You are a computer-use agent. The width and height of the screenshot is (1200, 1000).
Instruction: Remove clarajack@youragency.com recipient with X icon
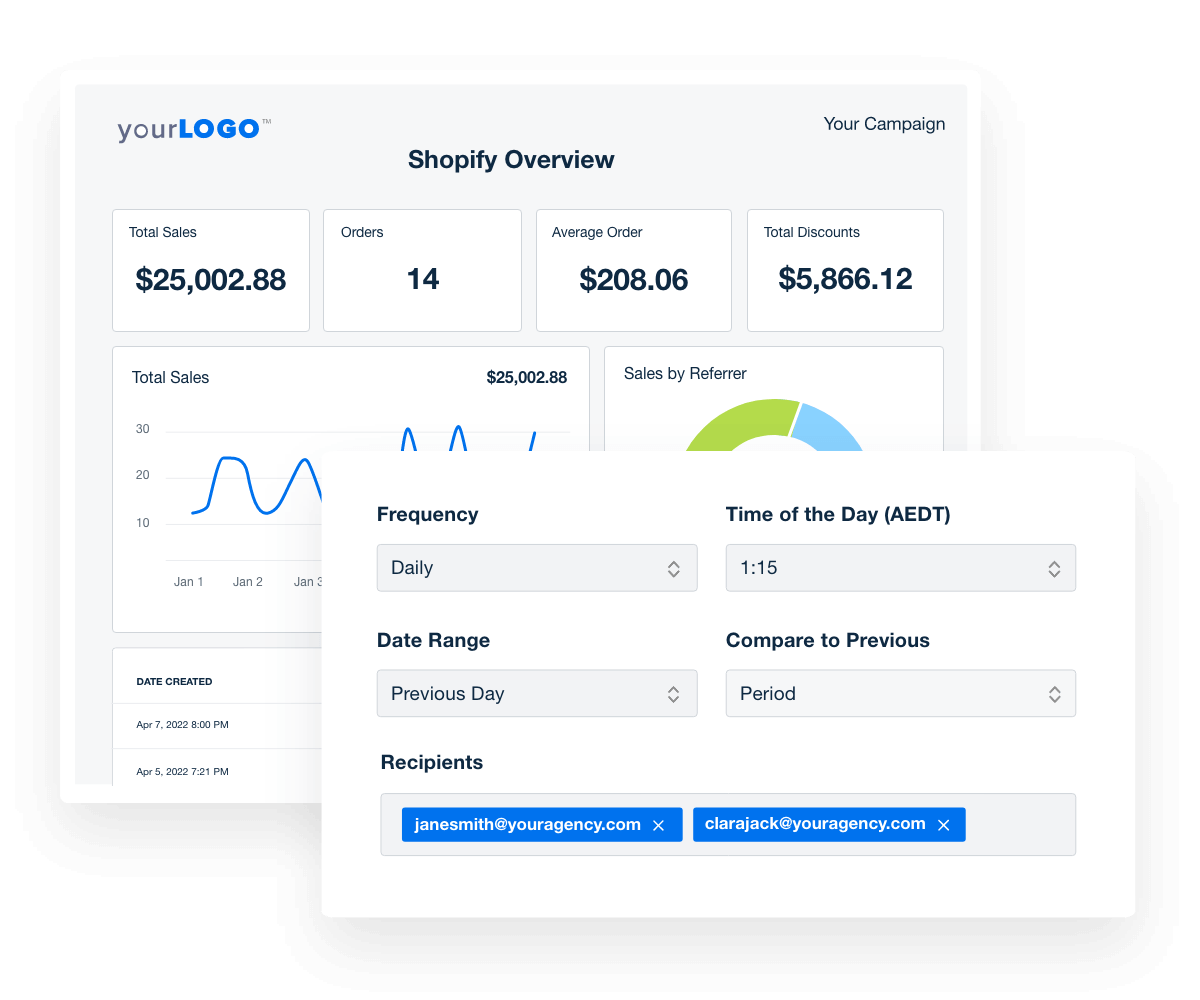[x=943, y=825]
